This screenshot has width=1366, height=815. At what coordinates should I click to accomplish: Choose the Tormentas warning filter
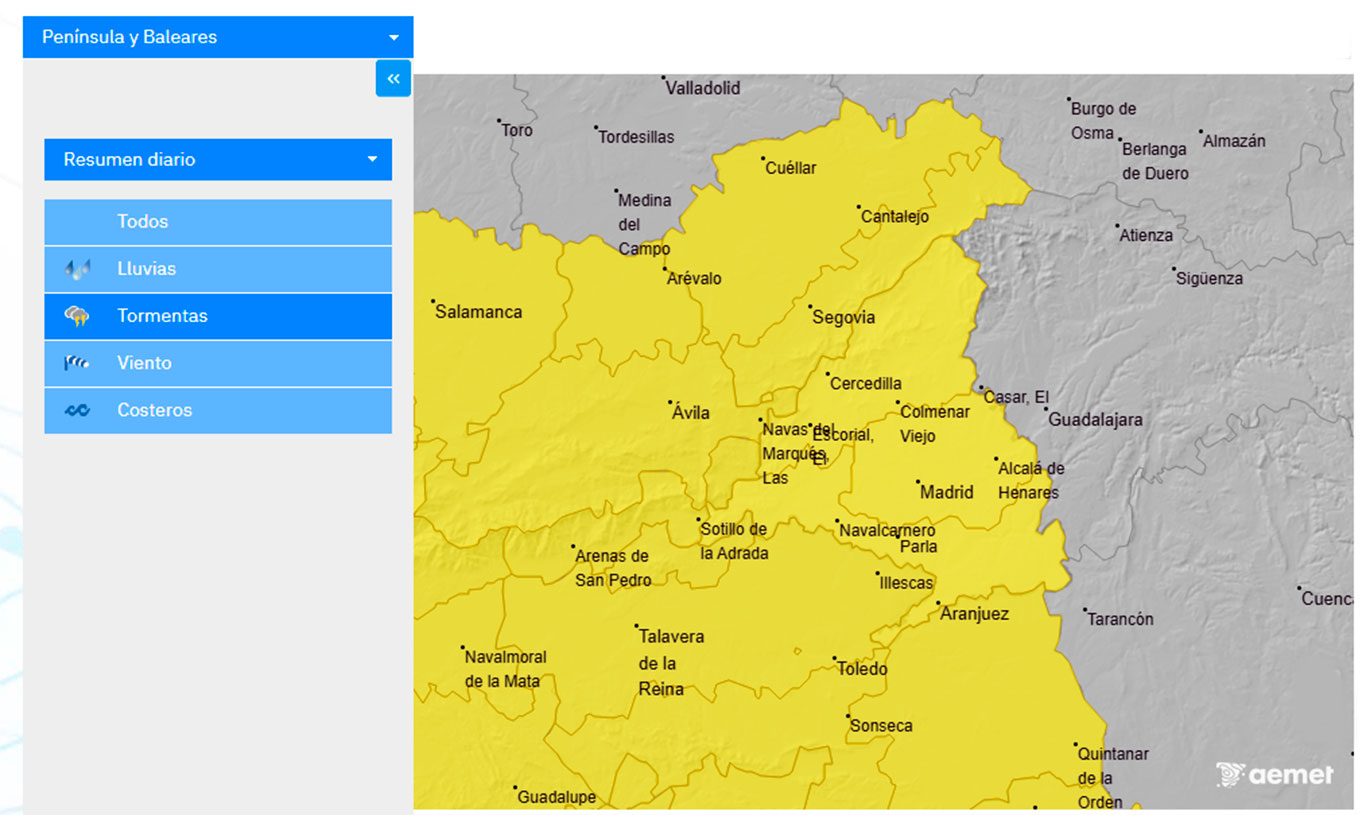218,316
